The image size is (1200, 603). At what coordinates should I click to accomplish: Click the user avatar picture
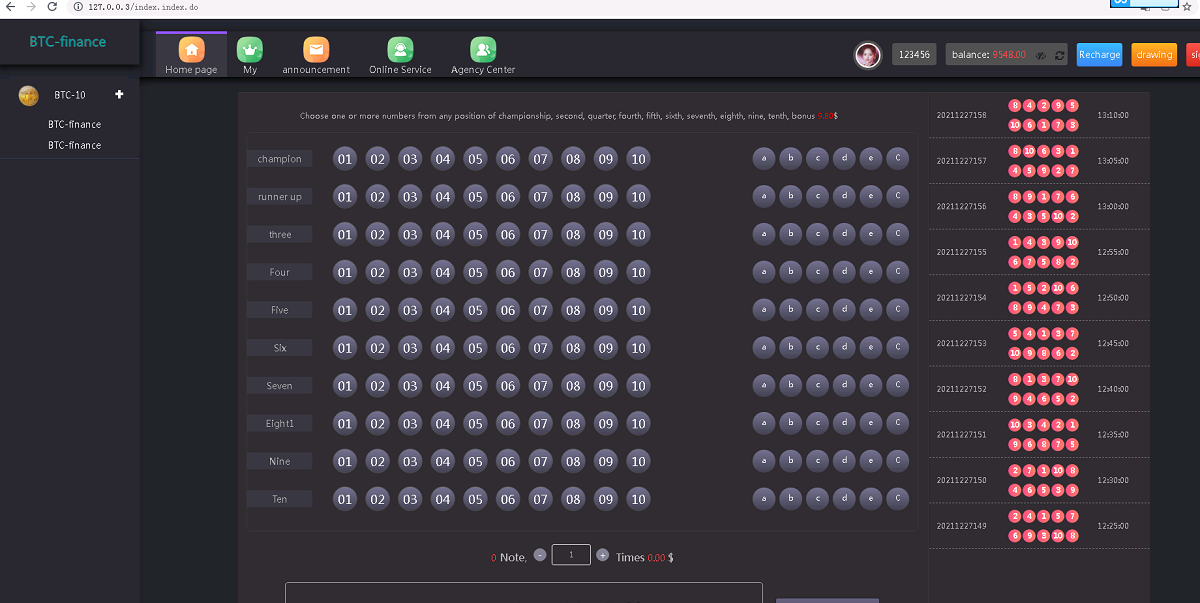point(868,55)
